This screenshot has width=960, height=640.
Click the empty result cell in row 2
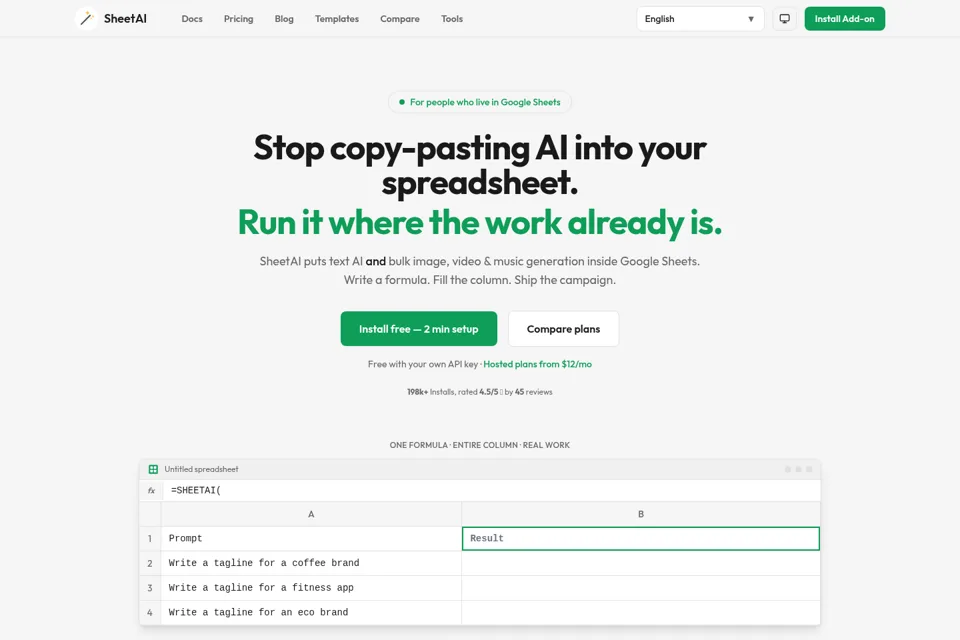click(640, 563)
